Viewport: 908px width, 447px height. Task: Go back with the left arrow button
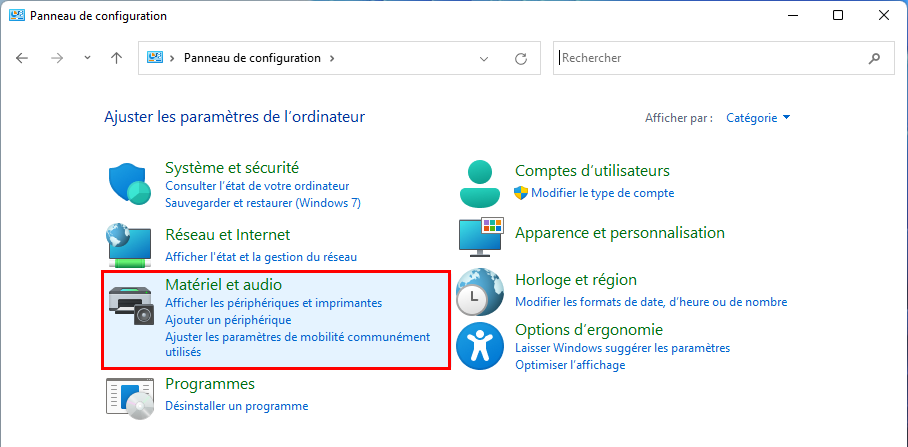[x=22, y=58]
